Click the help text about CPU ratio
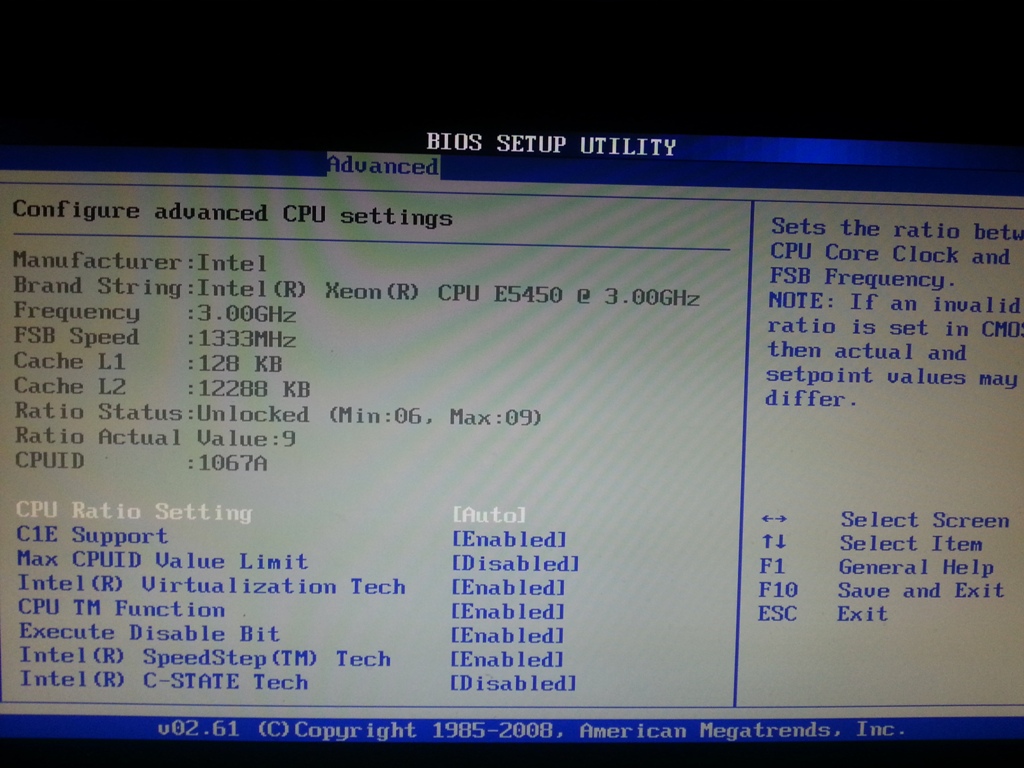The width and height of the screenshot is (1024, 768). (x=894, y=313)
